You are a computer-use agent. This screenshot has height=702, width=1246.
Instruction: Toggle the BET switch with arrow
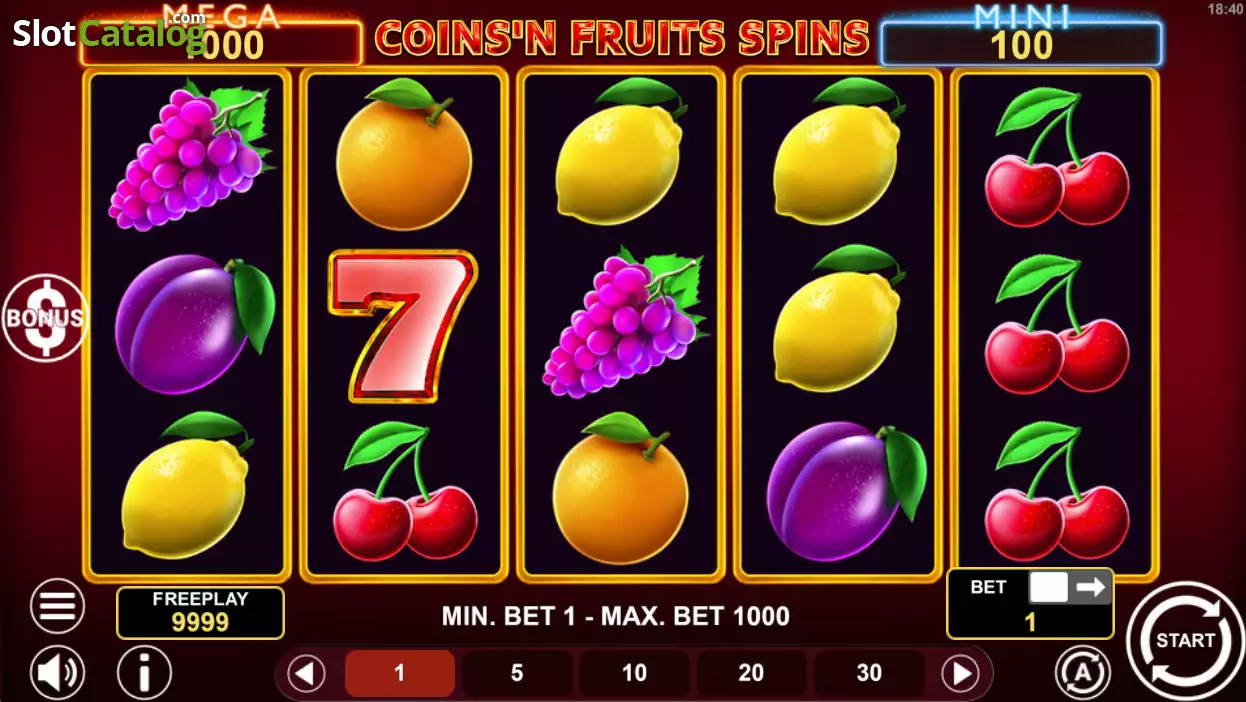pyautogui.click(x=1070, y=587)
